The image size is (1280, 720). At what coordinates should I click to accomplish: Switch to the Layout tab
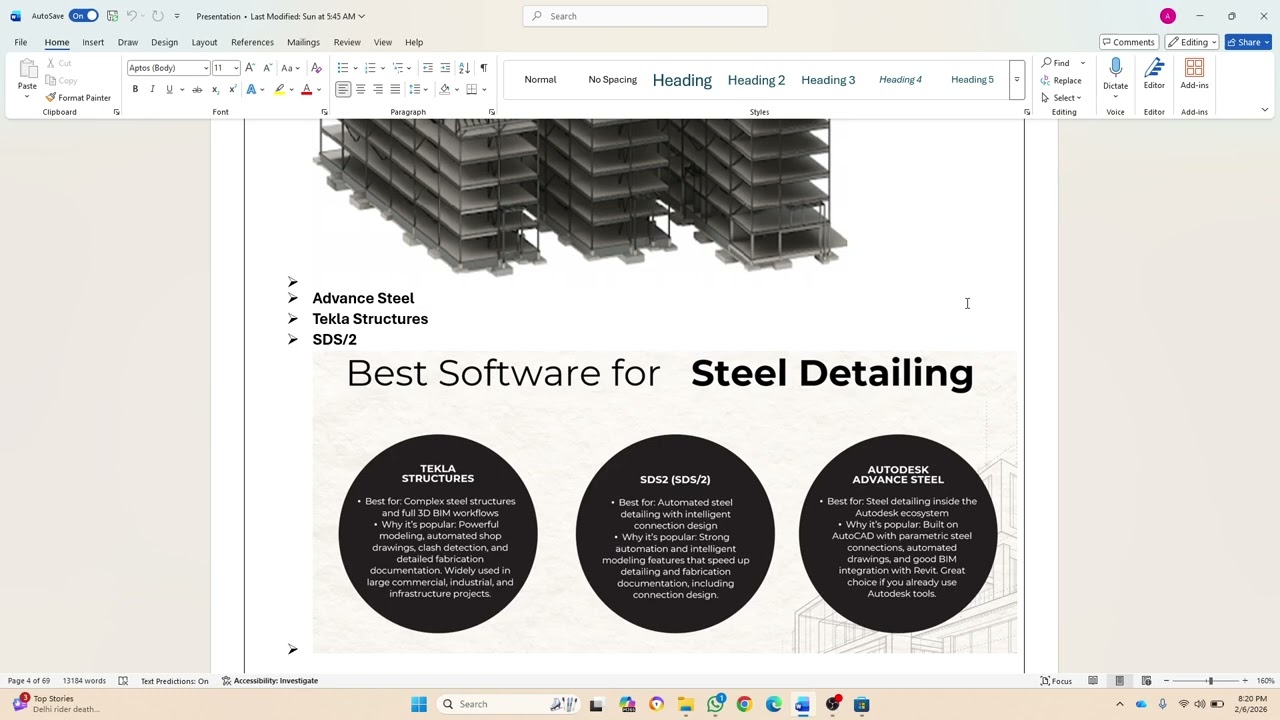click(204, 42)
